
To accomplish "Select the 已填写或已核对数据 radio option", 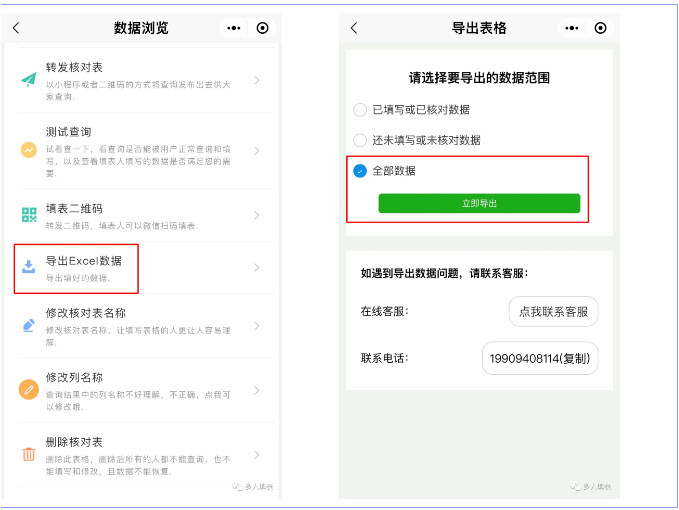I will (360, 110).
